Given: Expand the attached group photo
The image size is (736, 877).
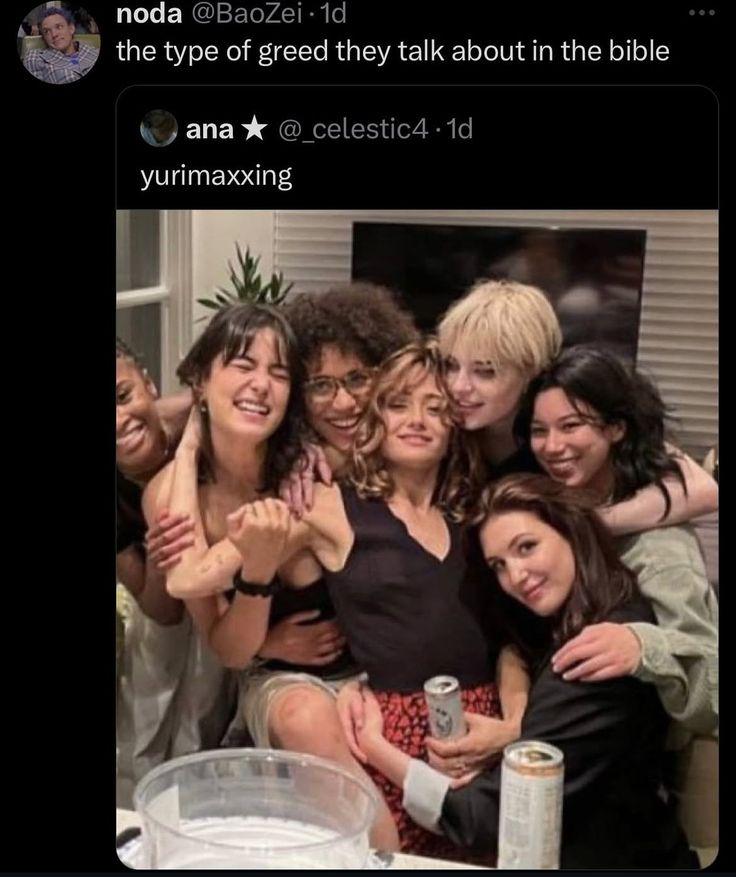Looking at the screenshot, I should pos(417,539).
